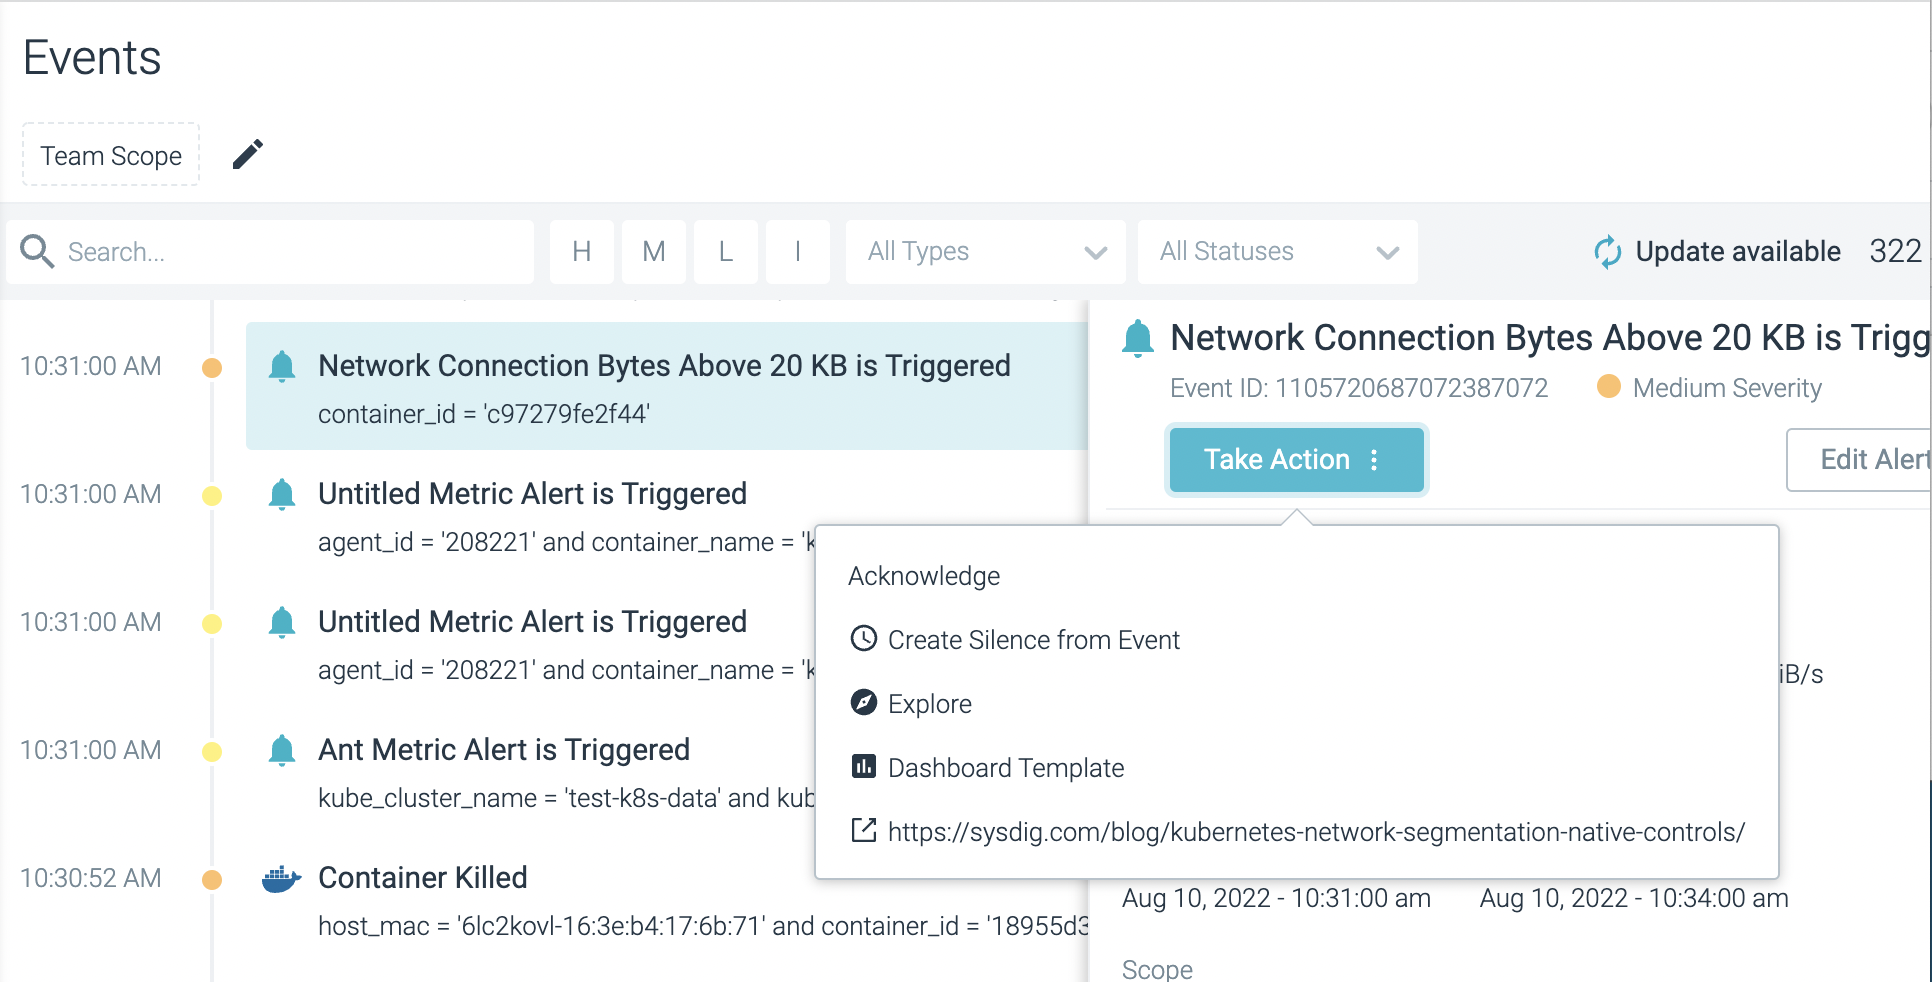Click the search magnifier icon

click(x=38, y=251)
